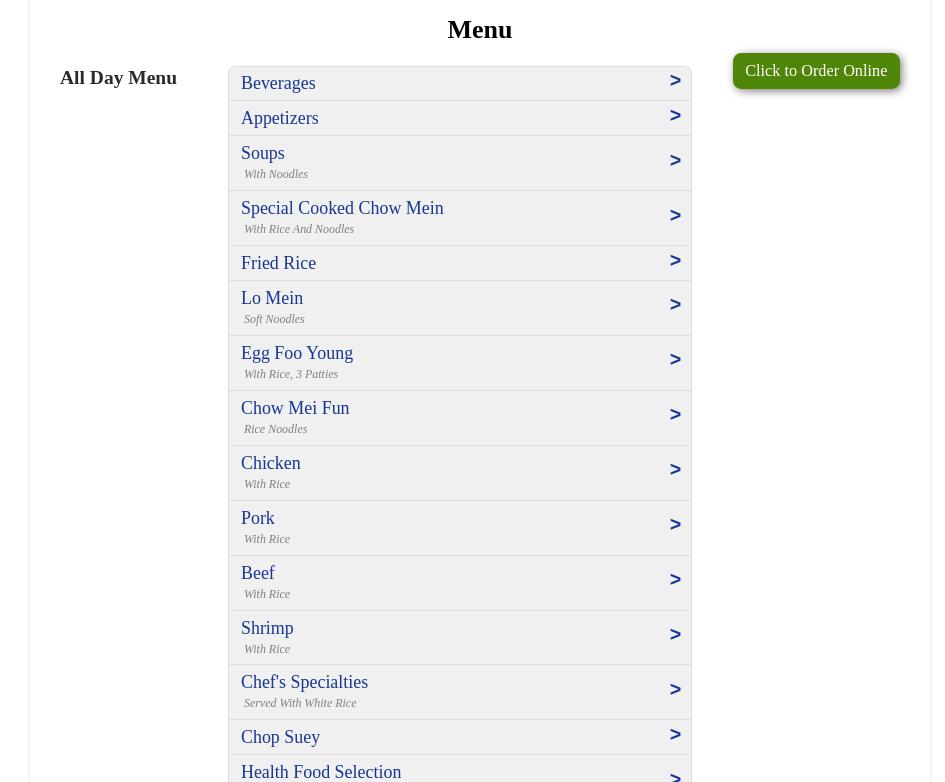Select the Lo Mein category
945x782 pixels.
(x=272, y=299)
